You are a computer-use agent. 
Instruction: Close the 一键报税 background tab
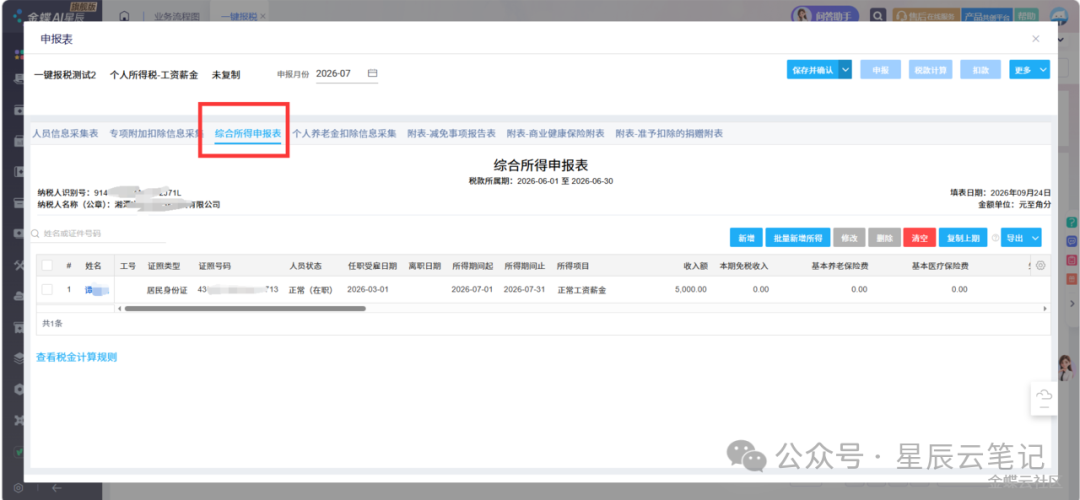[262, 16]
